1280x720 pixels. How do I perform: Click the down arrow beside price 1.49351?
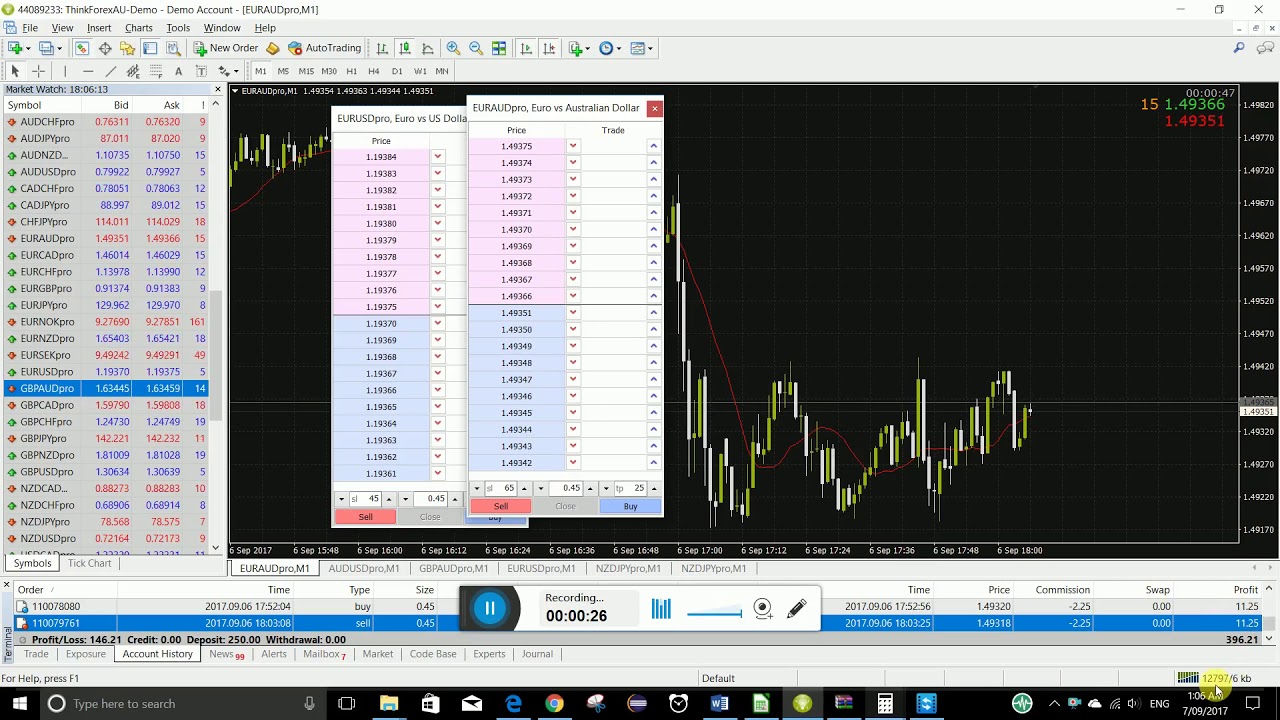(573, 313)
